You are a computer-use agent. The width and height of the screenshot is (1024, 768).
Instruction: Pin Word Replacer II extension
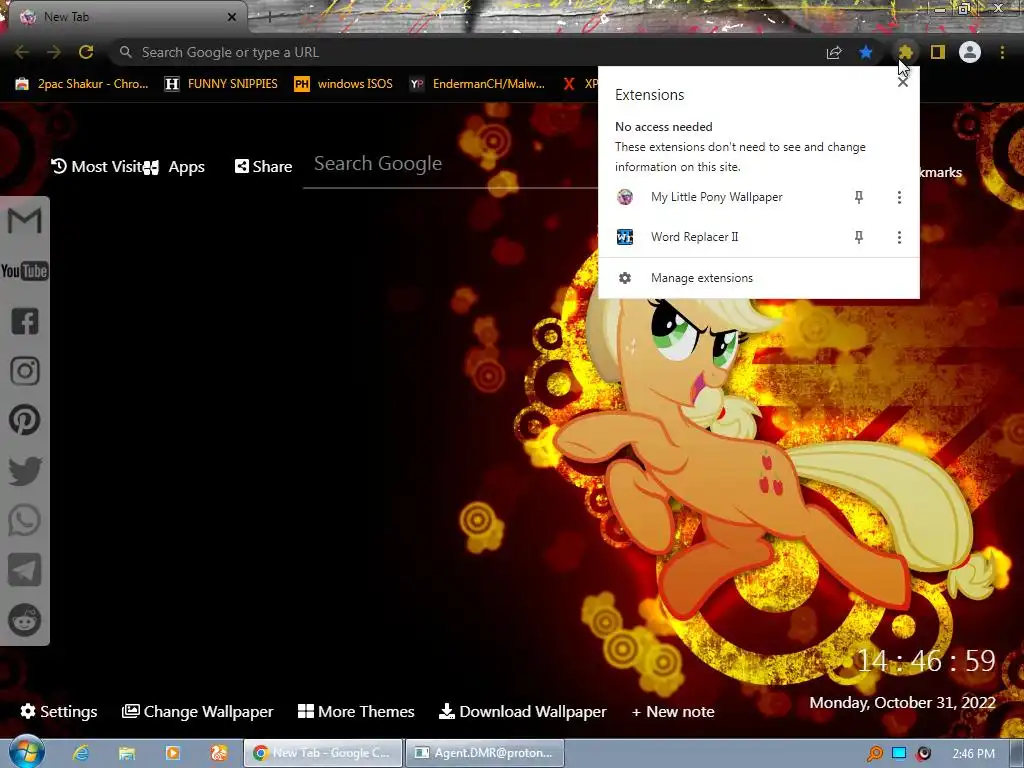point(859,237)
